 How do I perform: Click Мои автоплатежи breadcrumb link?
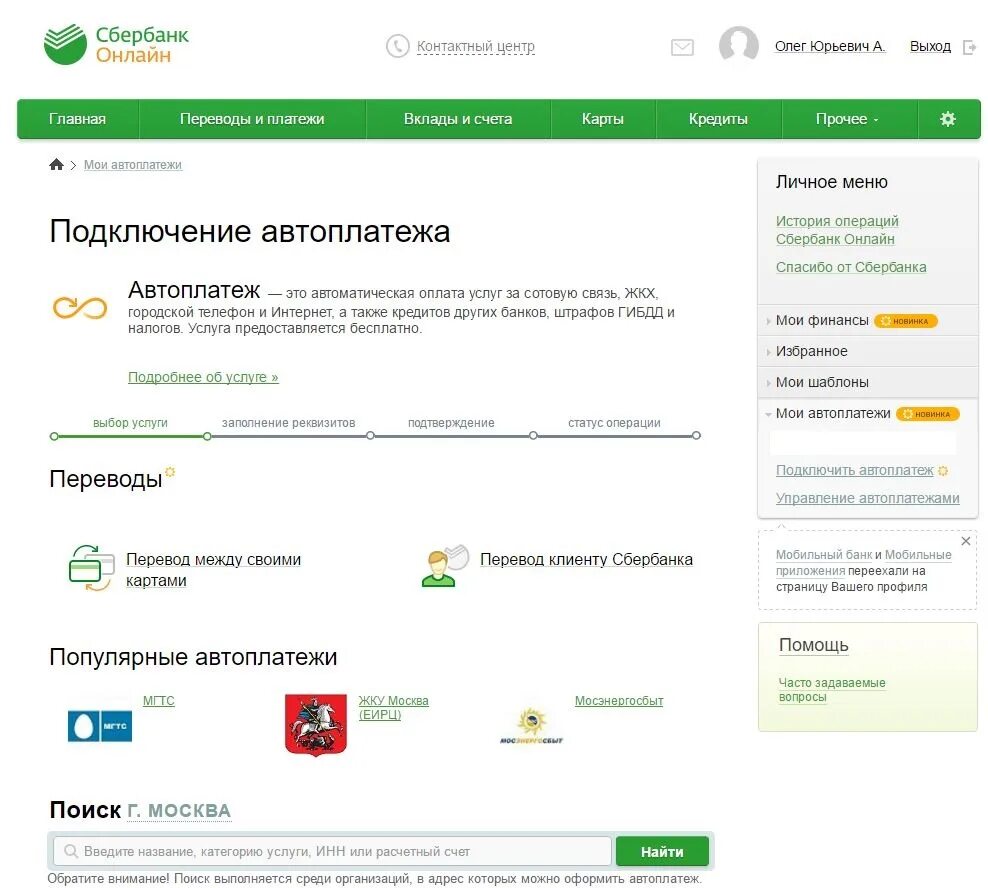coord(133,164)
